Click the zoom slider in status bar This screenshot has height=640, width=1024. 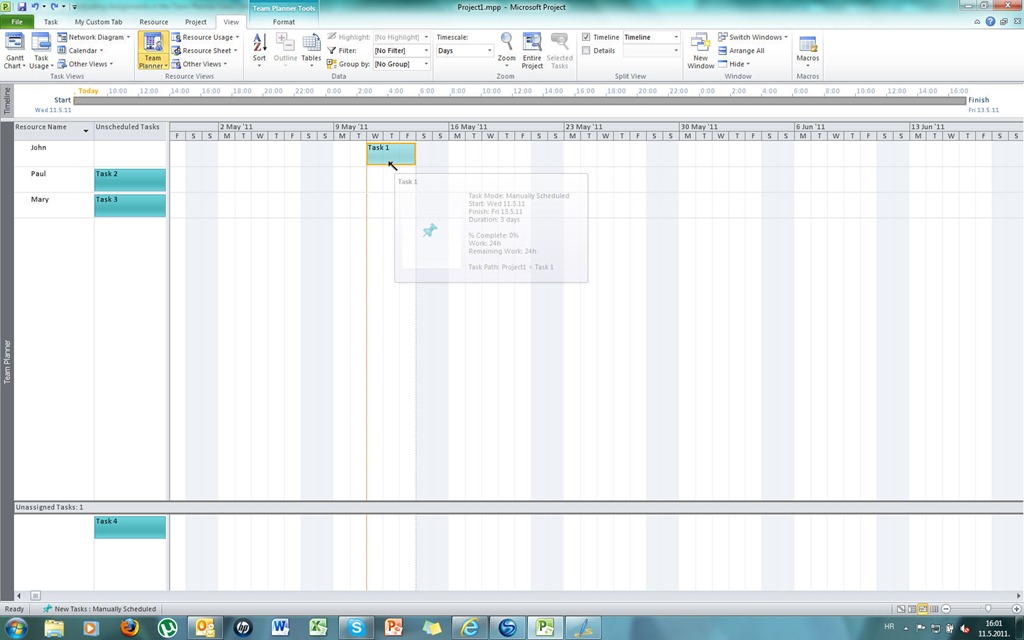click(x=988, y=608)
